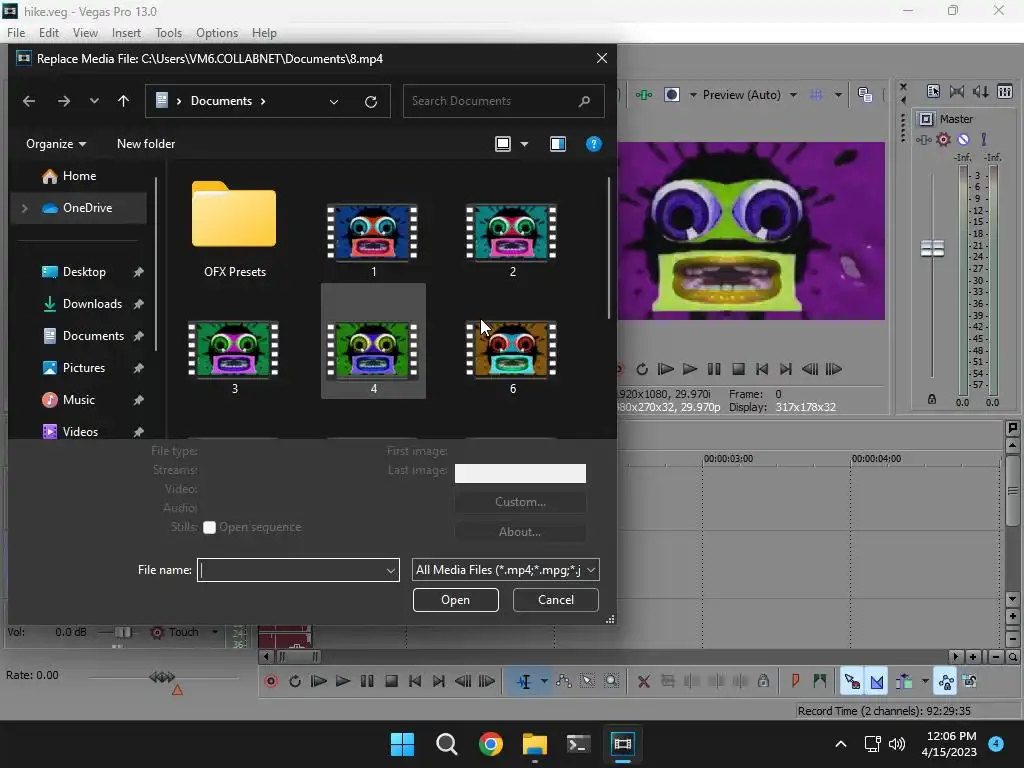Viewport: 1024px width, 768px height.
Task: Click New folder
Action: (146, 144)
